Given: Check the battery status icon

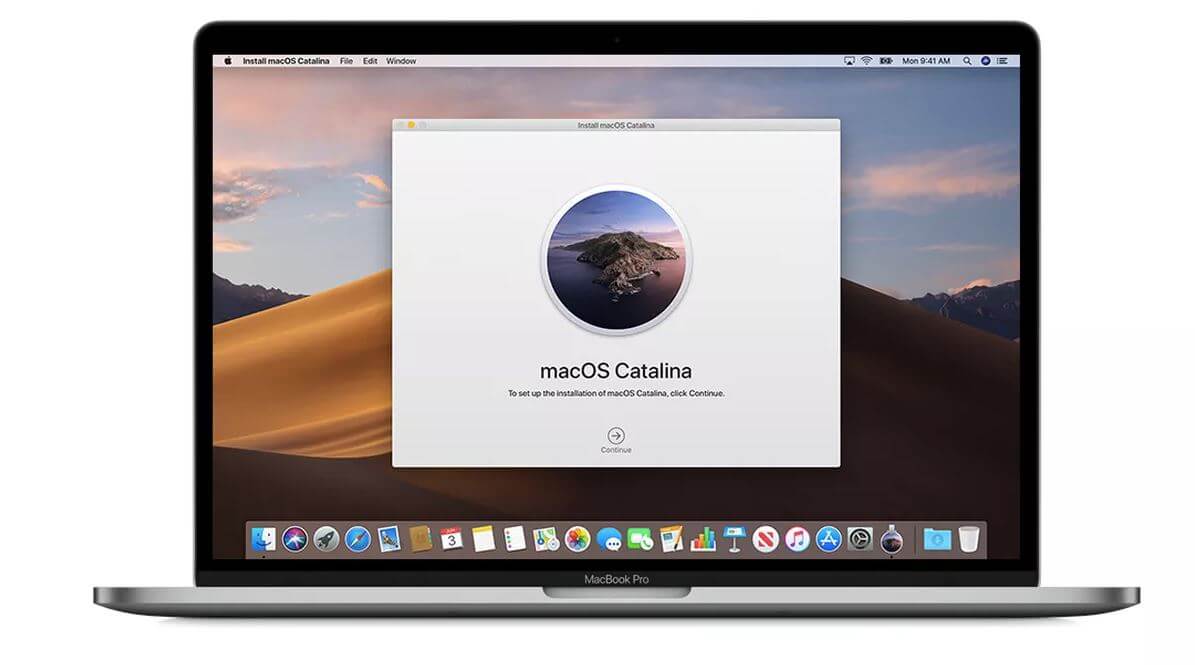Looking at the screenshot, I should (x=886, y=61).
